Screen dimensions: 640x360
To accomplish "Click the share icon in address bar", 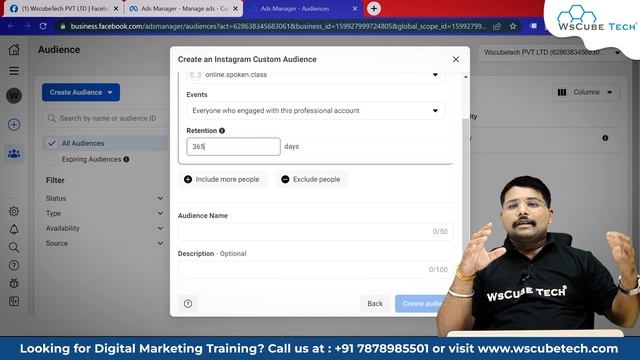I will point(497,26).
